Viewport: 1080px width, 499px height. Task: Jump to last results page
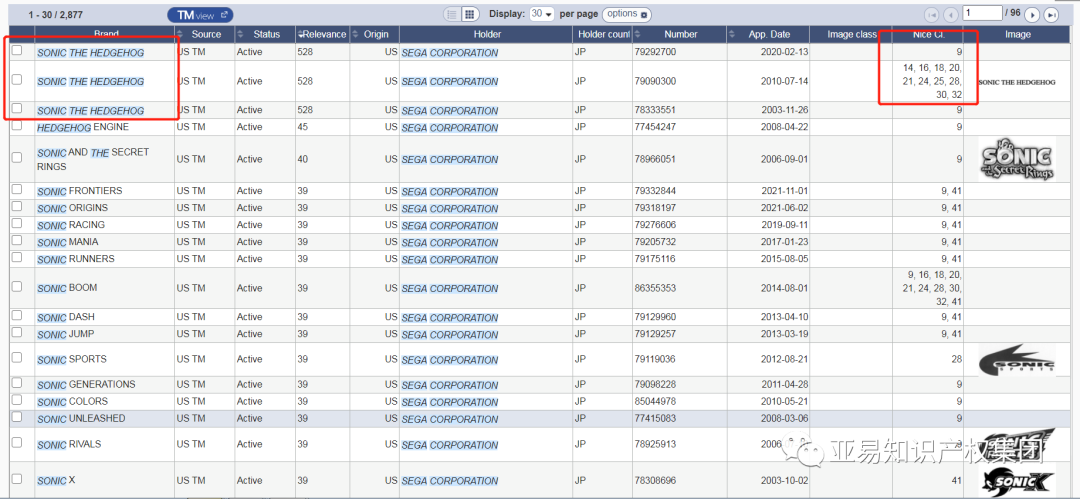(x=1051, y=14)
